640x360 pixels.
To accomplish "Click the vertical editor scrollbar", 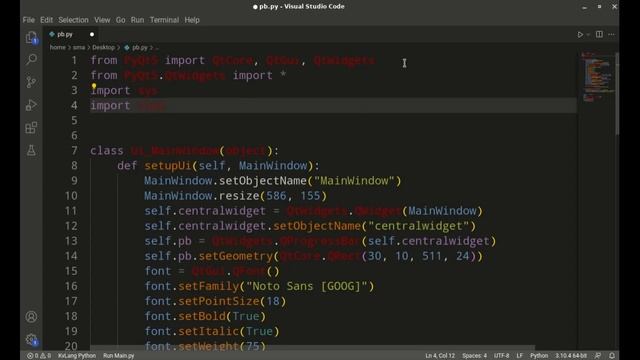I will pyautogui.click(x=617, y=94).
